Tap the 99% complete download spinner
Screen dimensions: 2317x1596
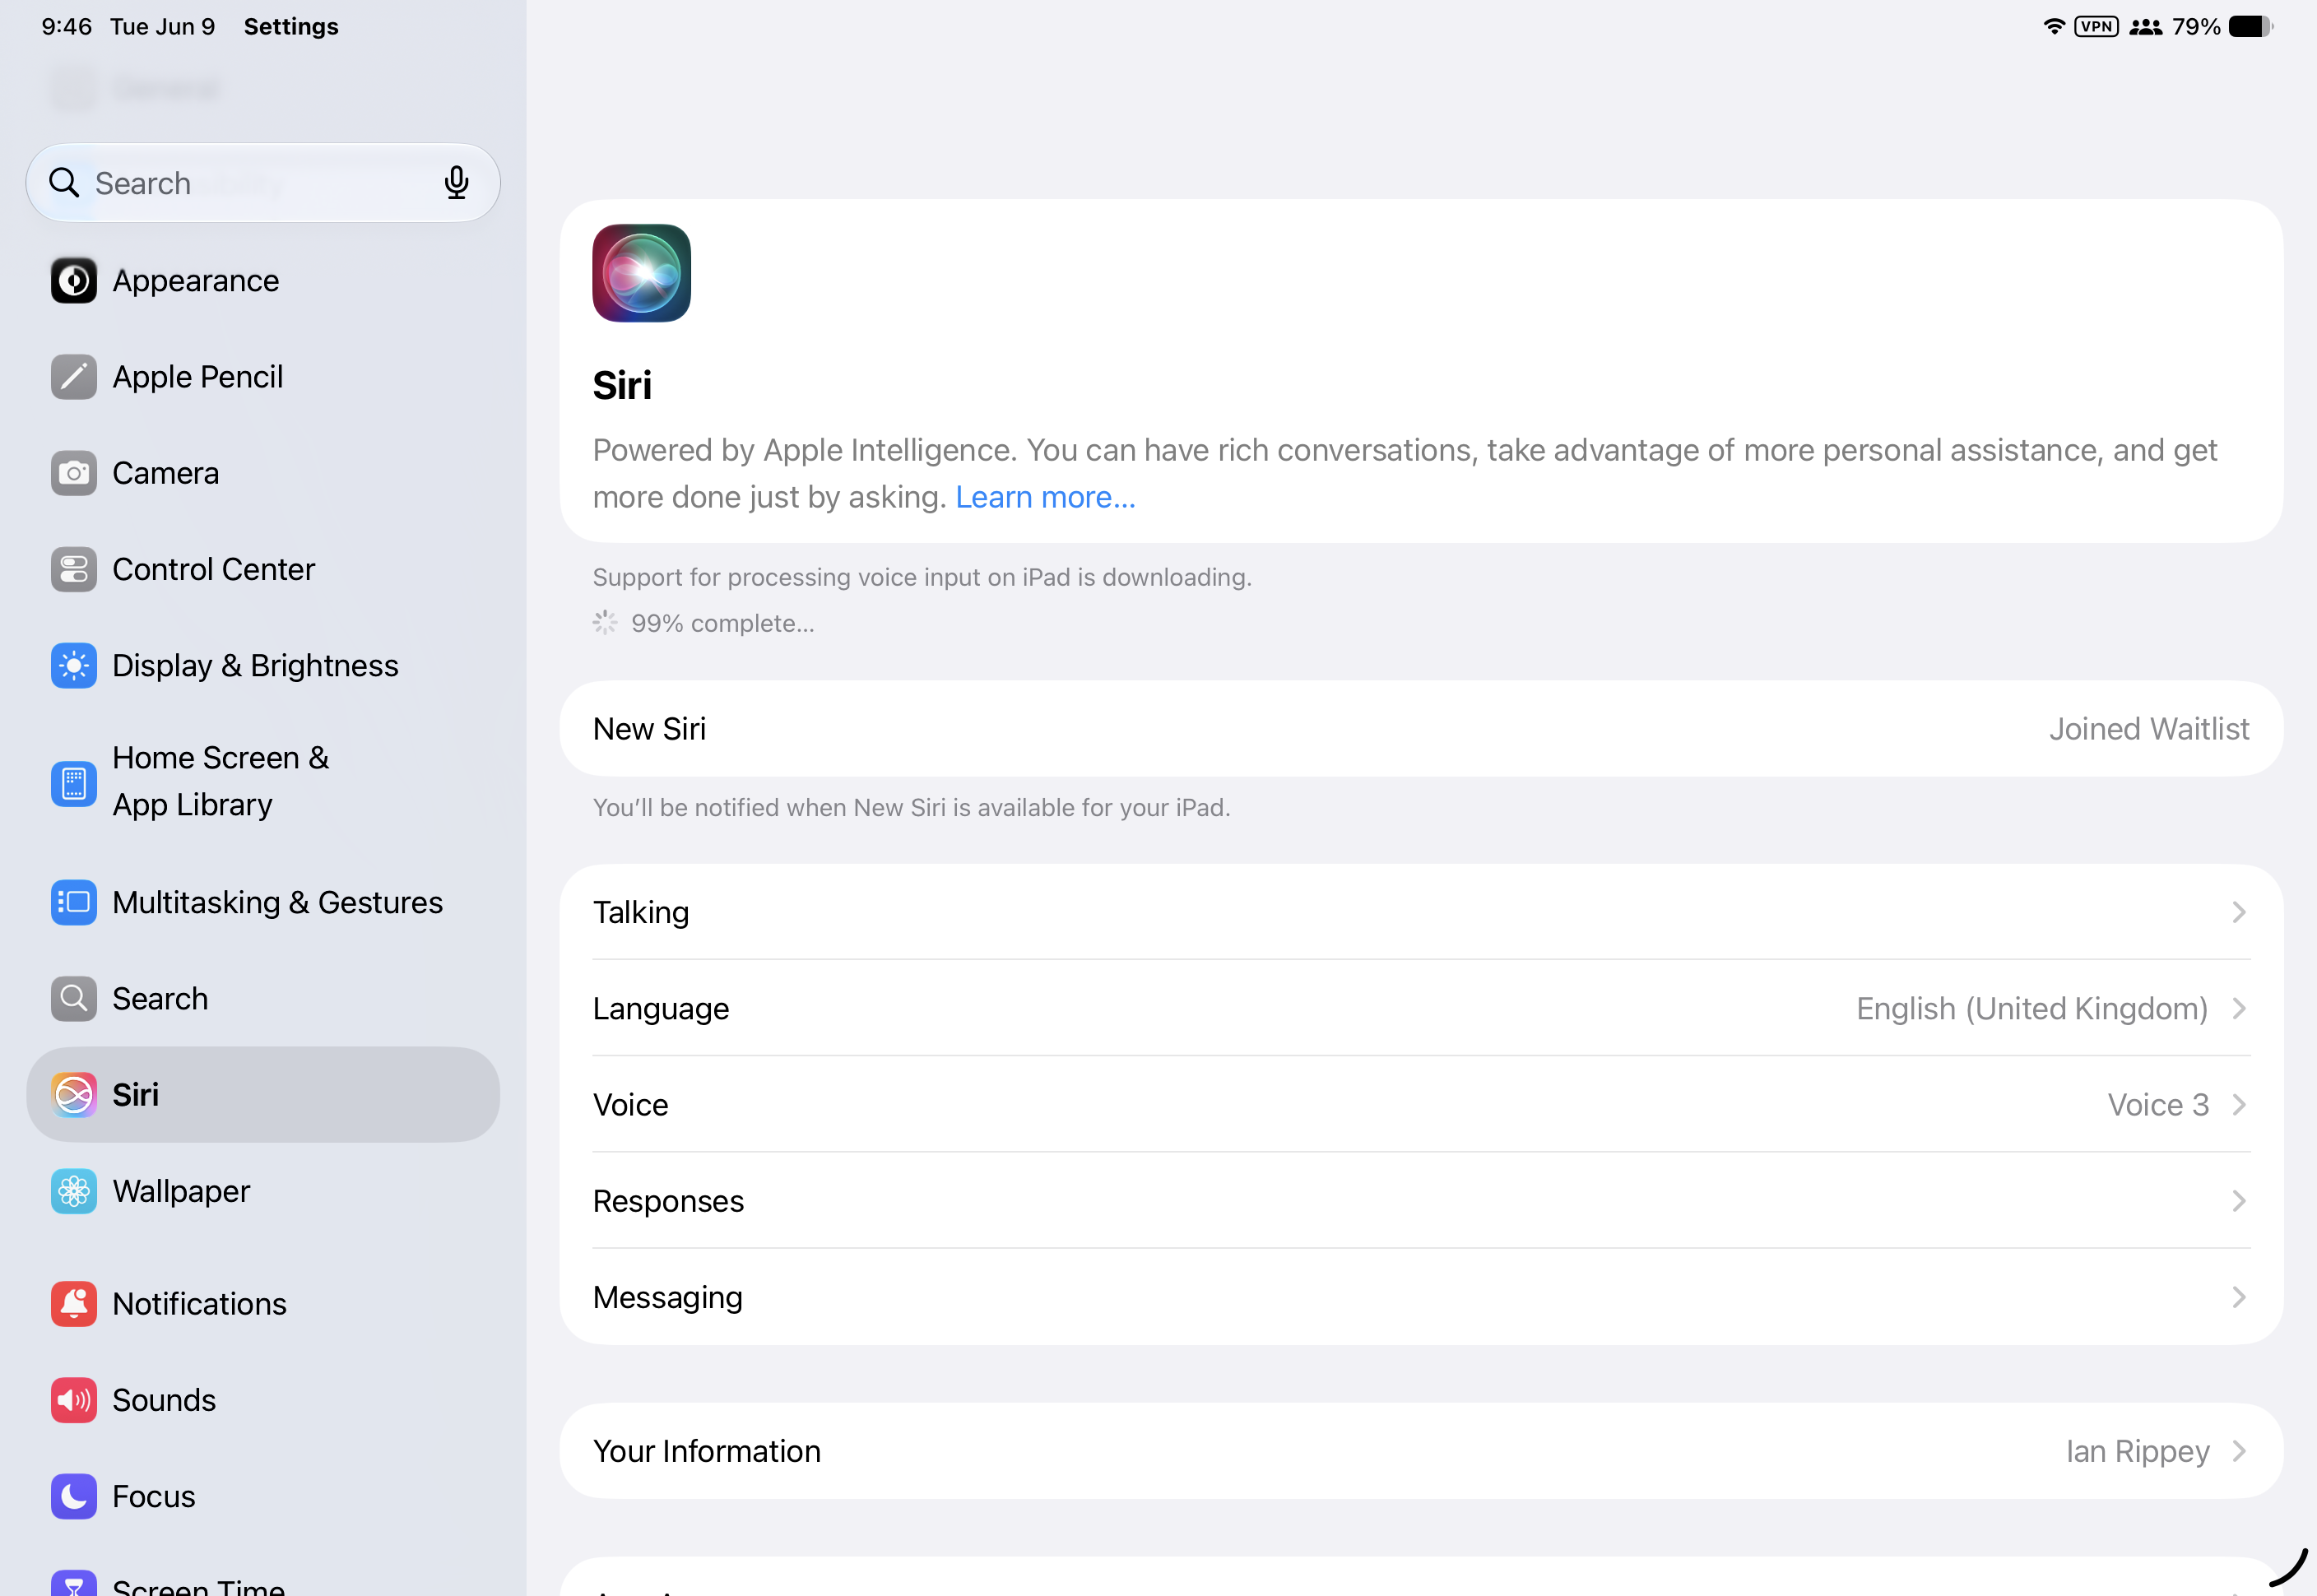pyautogui.click(x=605, y=623)
